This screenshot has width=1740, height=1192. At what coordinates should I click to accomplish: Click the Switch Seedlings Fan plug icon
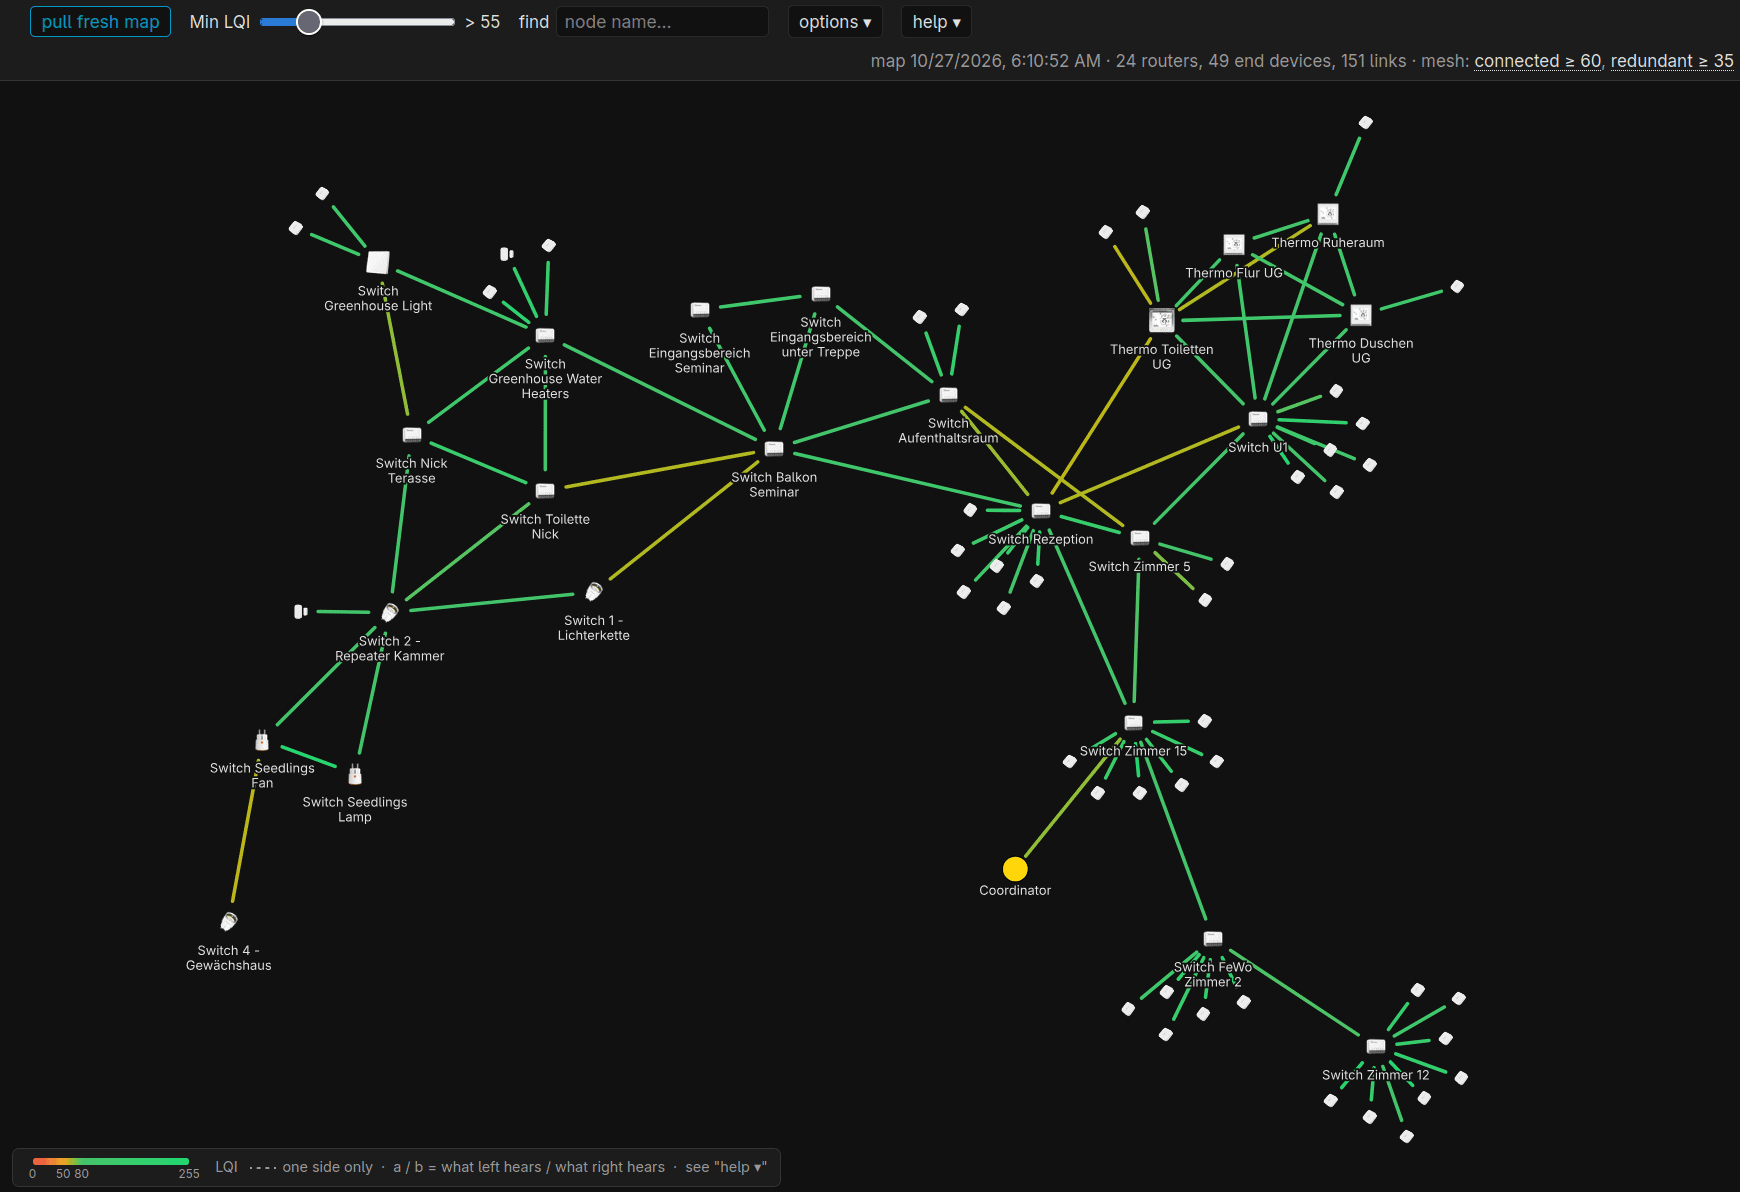coord(262,740)
